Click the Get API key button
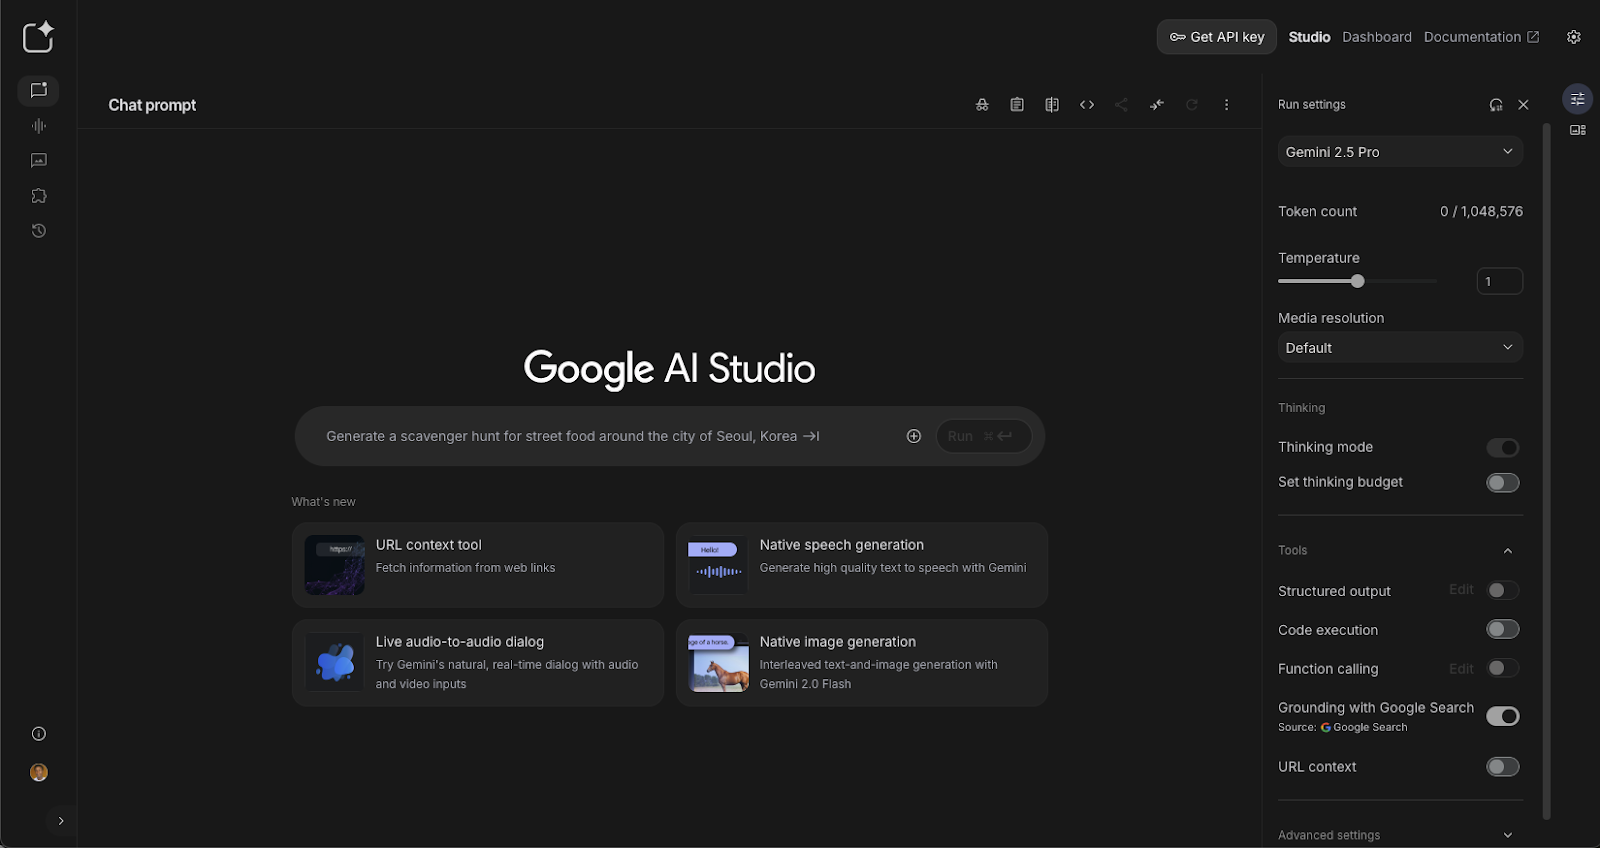 [1217, 37]
